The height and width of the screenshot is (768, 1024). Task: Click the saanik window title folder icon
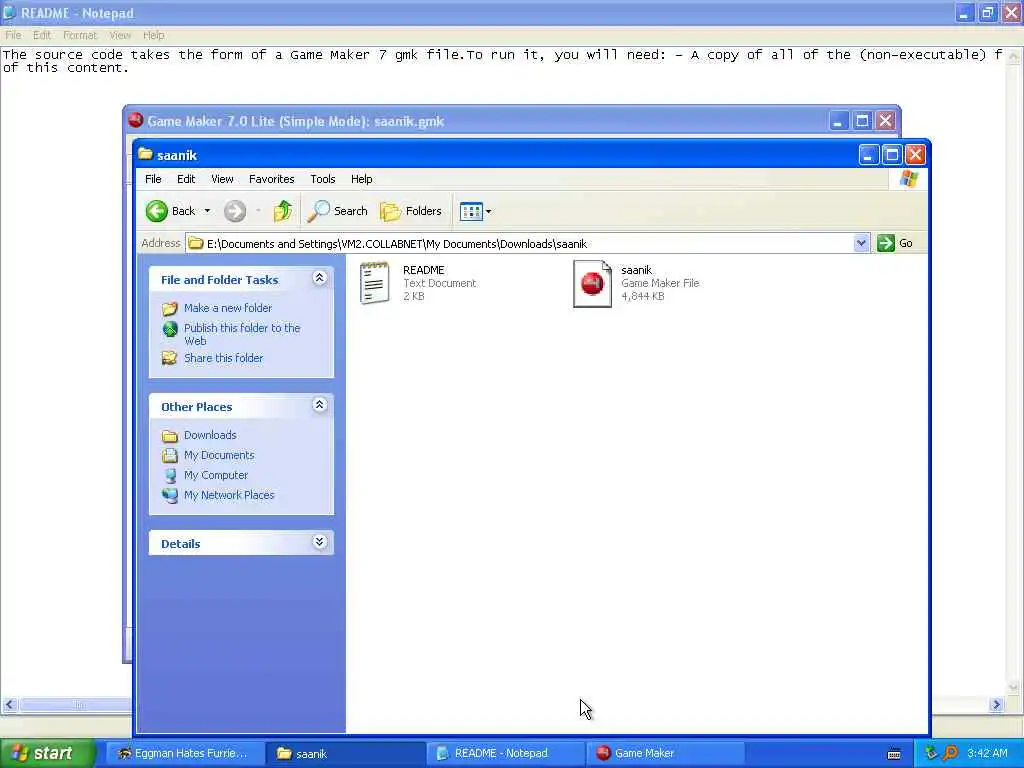[146, 154]
